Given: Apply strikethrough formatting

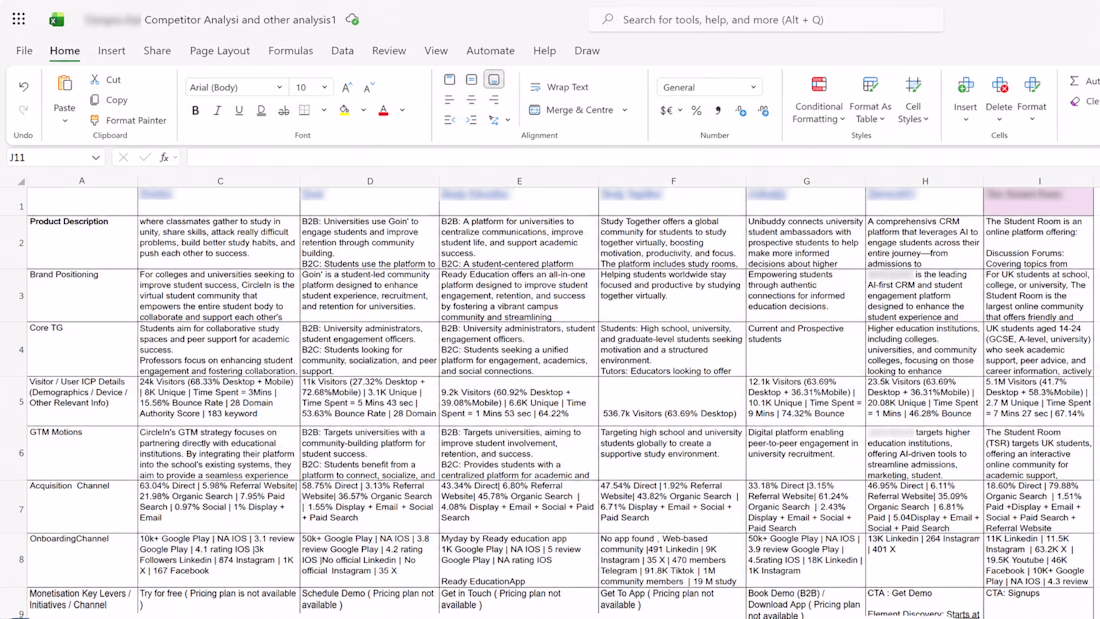Looking at the screenshot, I should tap(283, 110).
